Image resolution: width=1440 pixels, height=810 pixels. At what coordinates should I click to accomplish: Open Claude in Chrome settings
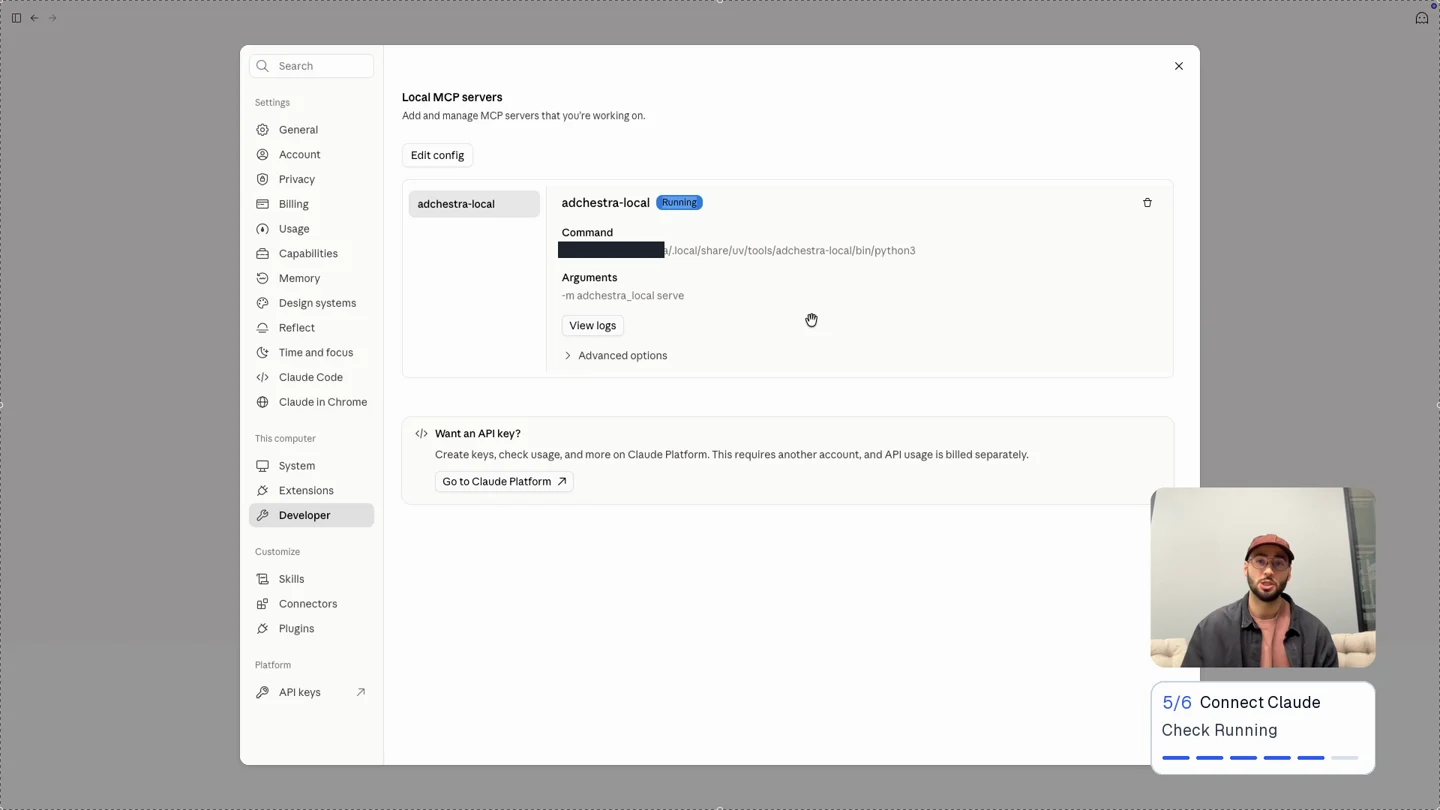point(312,402)
